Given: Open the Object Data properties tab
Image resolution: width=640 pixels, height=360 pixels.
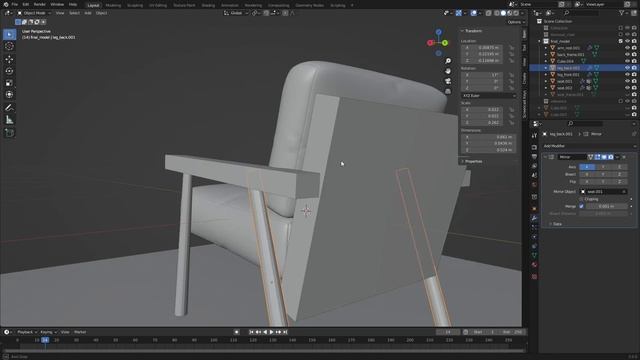Looking at the screenshot, I should 534,256.
